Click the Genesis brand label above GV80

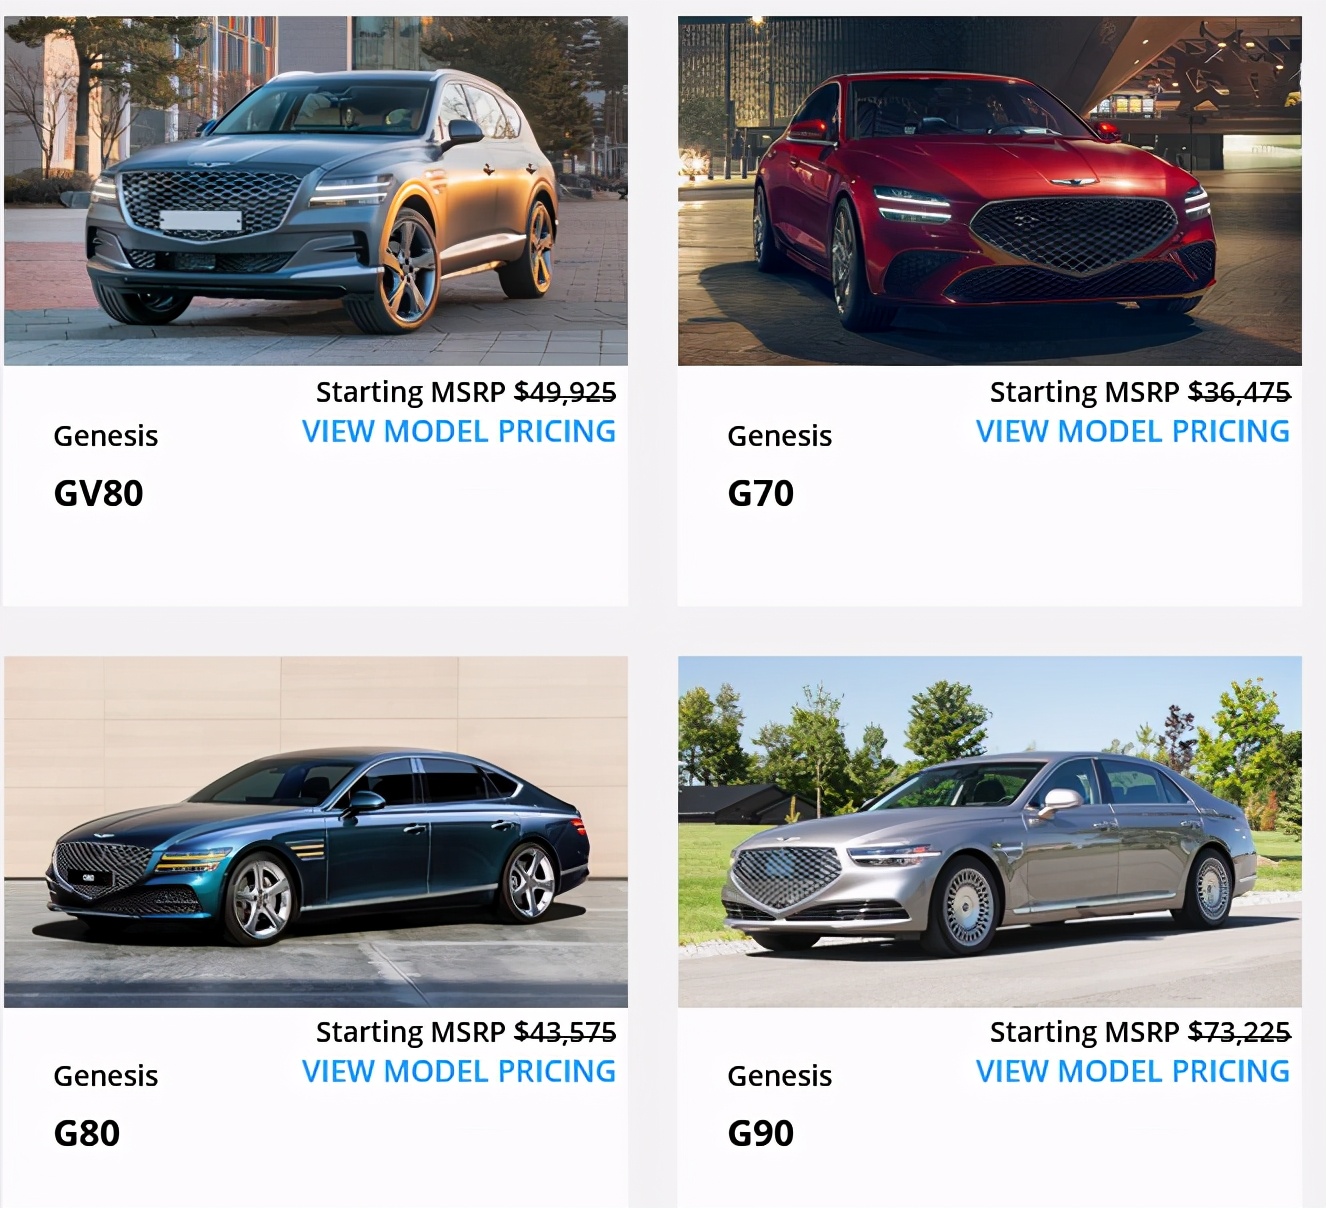click(106, 436)
